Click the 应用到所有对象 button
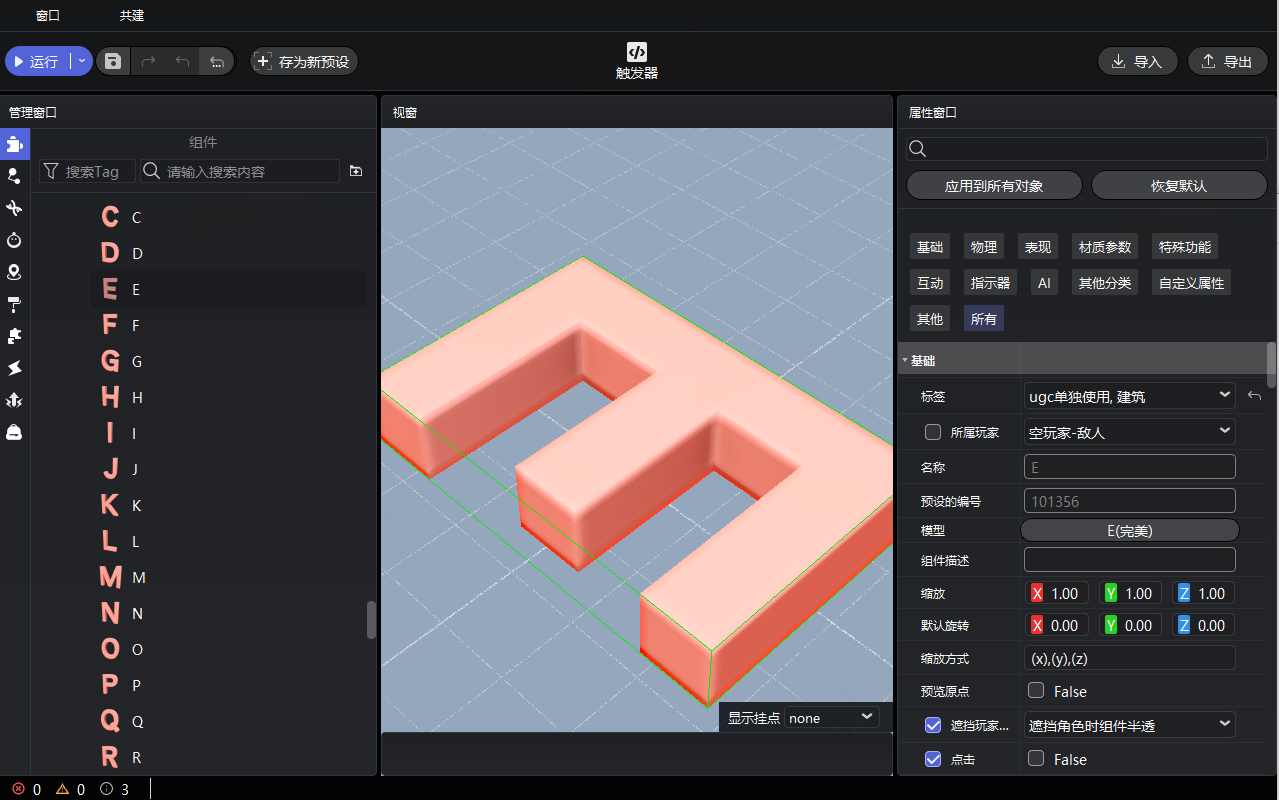 pyautogui.click(x=994, y=186)
